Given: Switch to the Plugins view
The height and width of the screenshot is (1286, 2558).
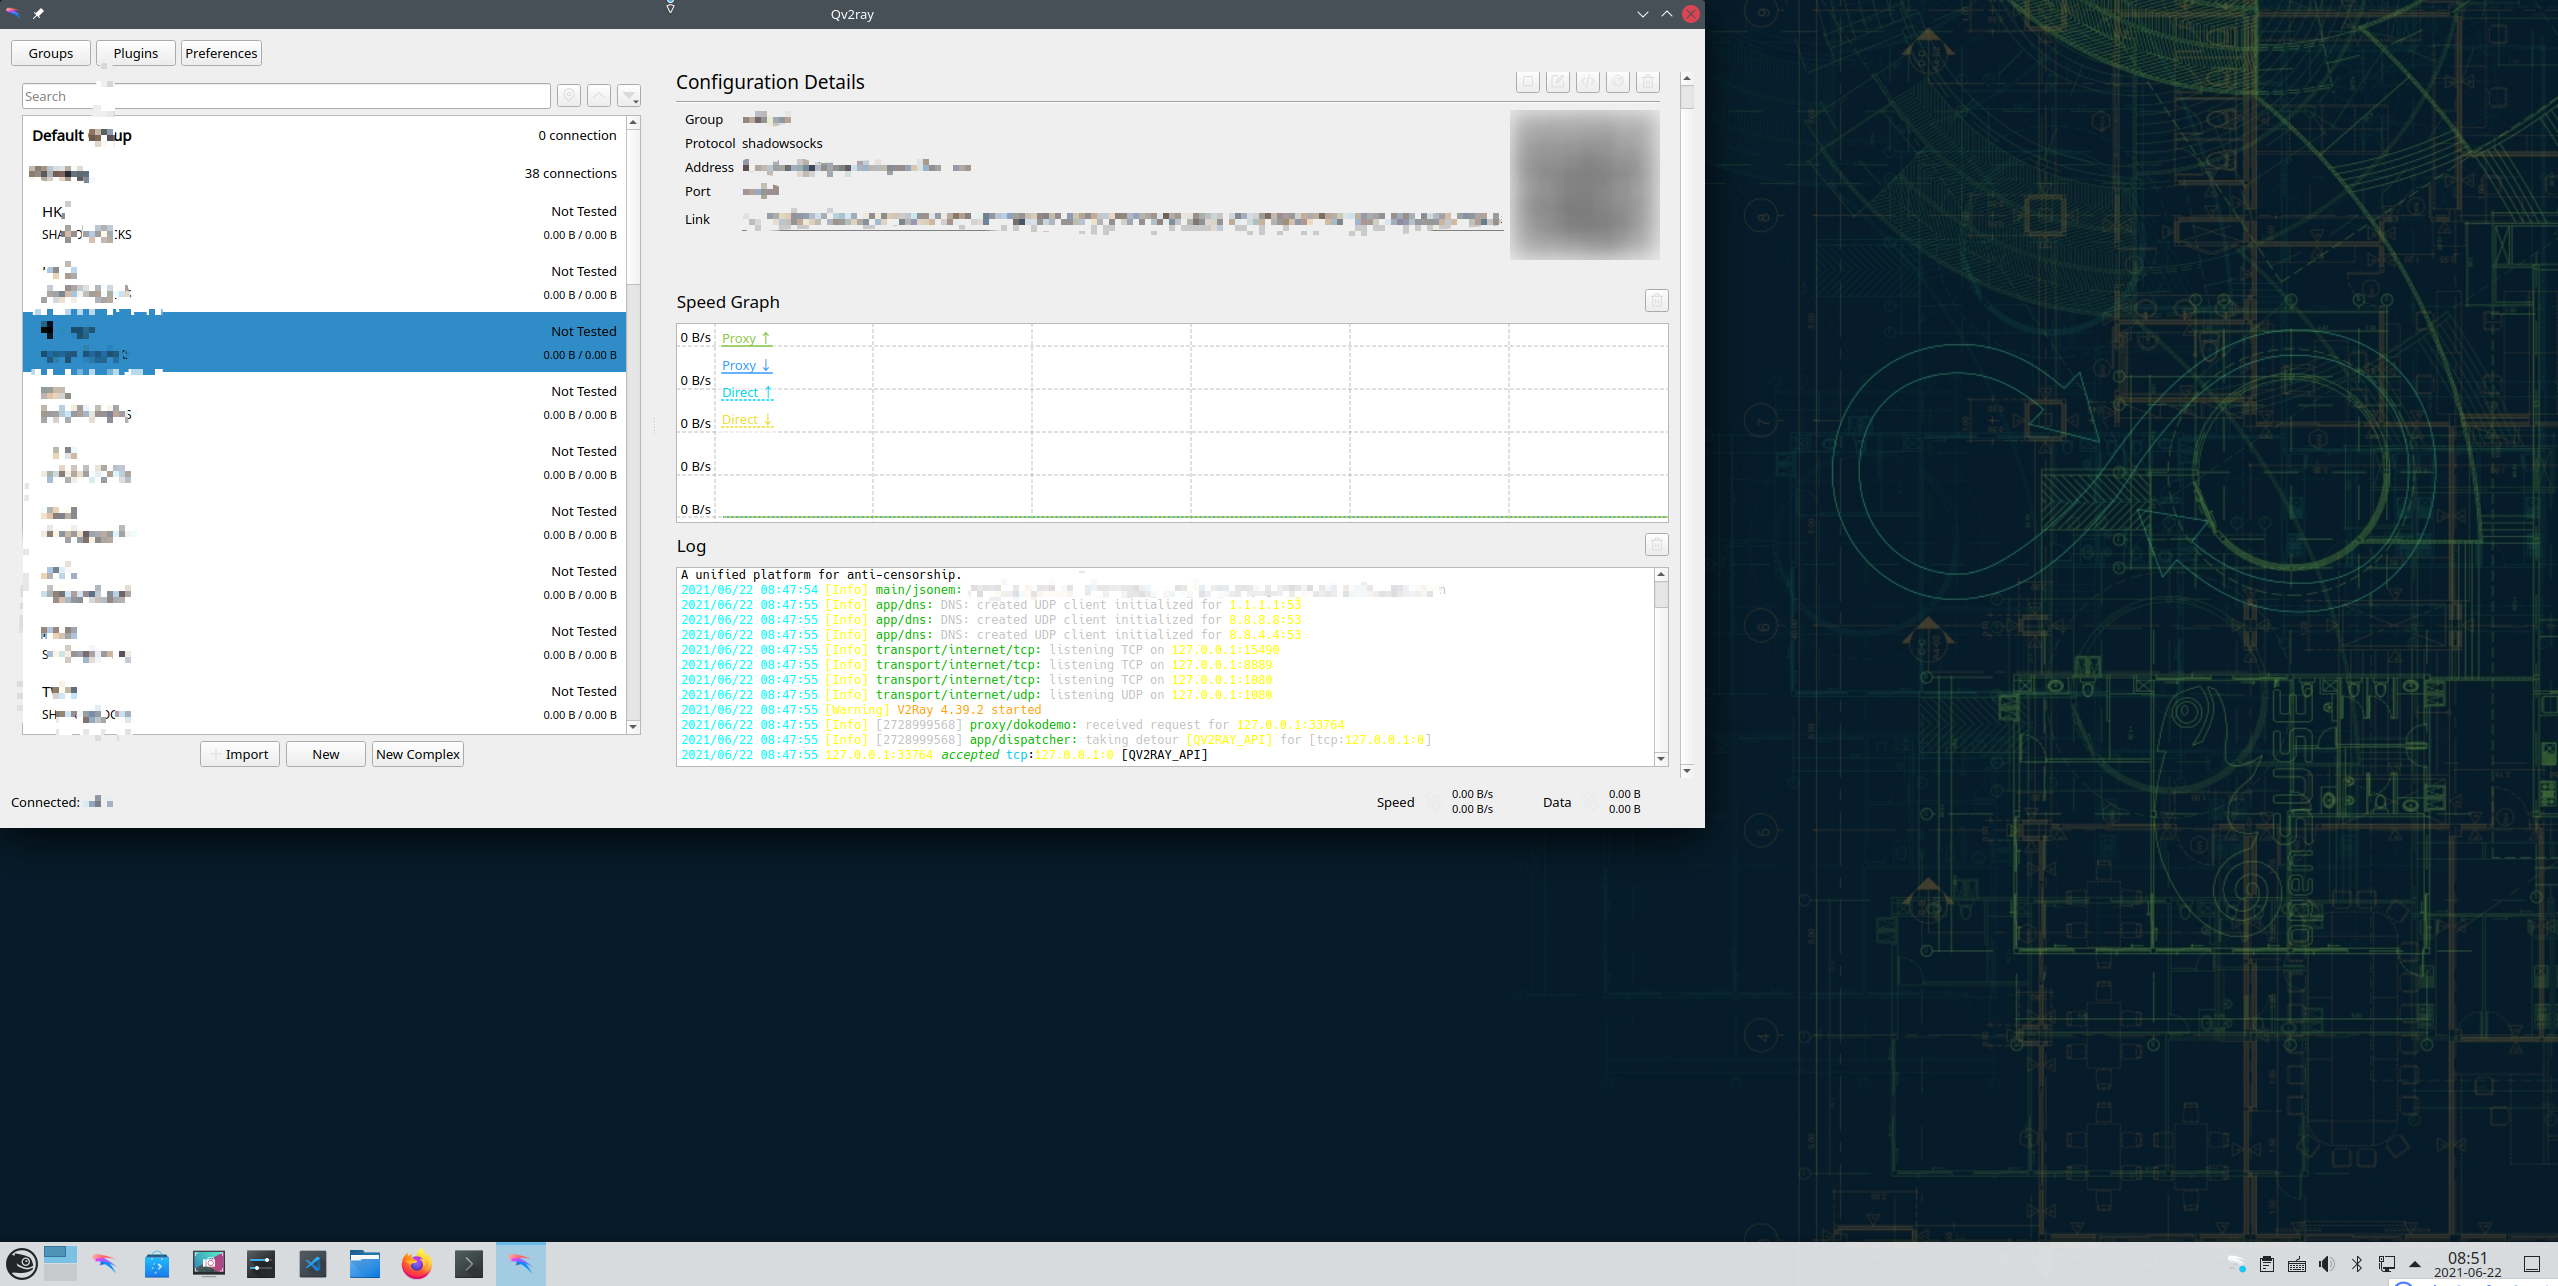Looking at the screenshot, I should 135,53.
